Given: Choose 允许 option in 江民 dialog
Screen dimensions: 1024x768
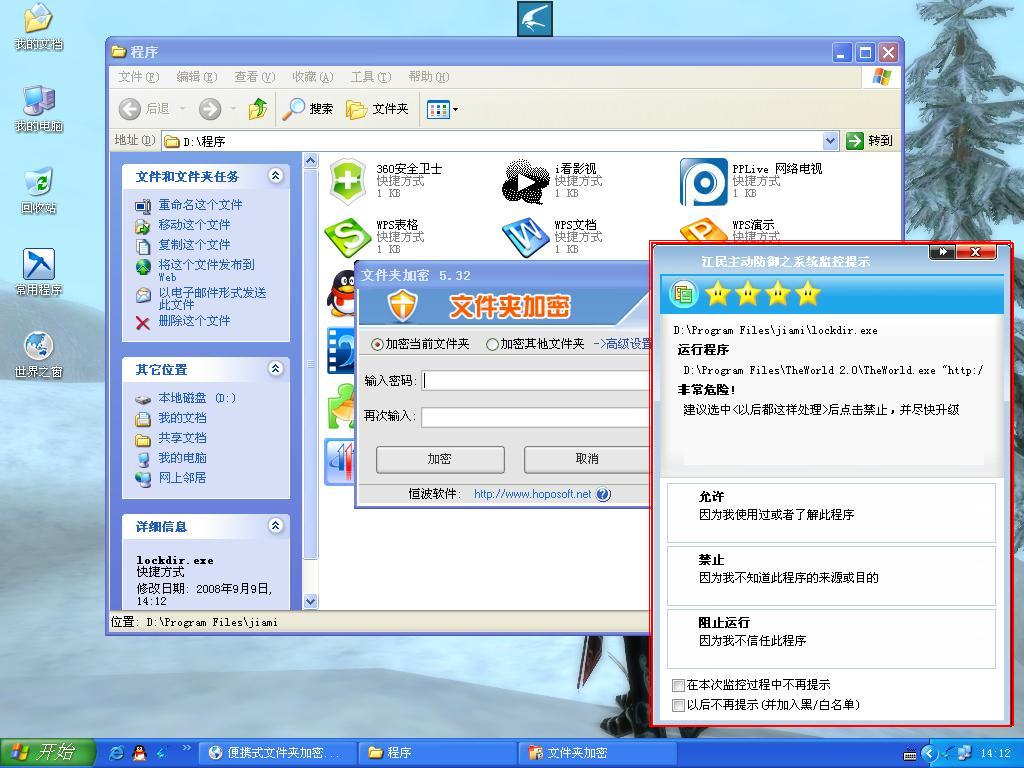Looking at the screenshot, I should pos(831,513).
